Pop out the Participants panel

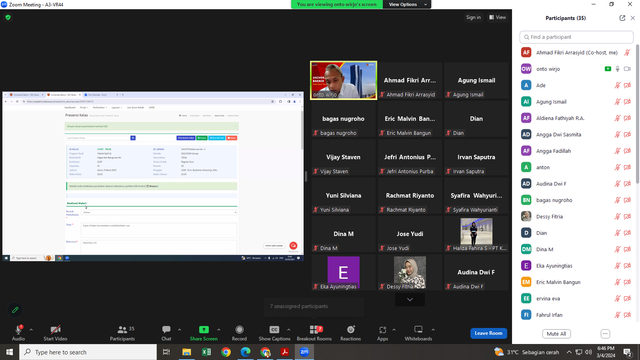[x=622, y=18]
